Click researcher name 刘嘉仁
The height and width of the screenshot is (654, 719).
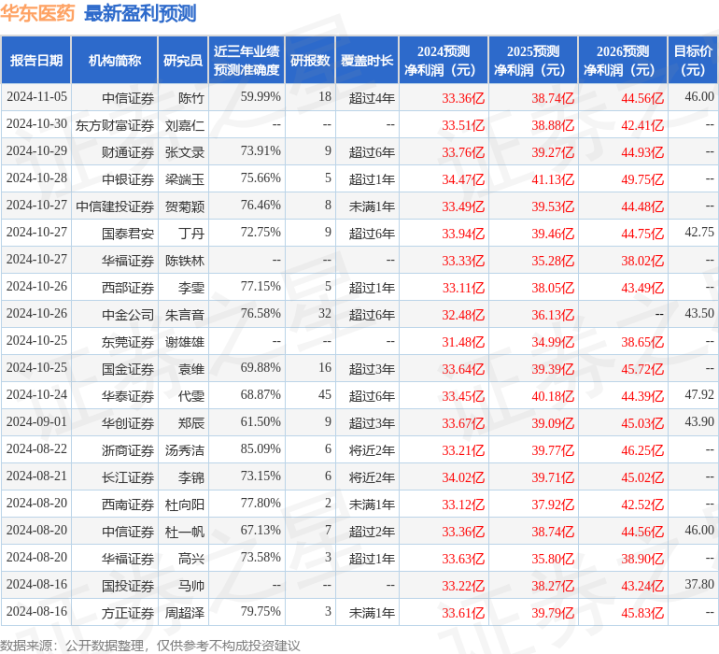[185, 125]
